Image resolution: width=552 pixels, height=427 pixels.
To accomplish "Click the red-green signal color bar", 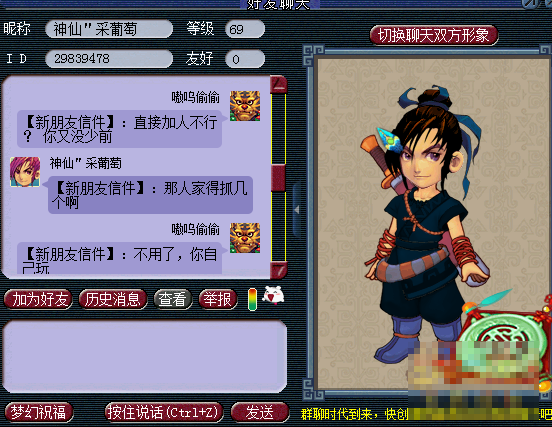I will (252, 299).
